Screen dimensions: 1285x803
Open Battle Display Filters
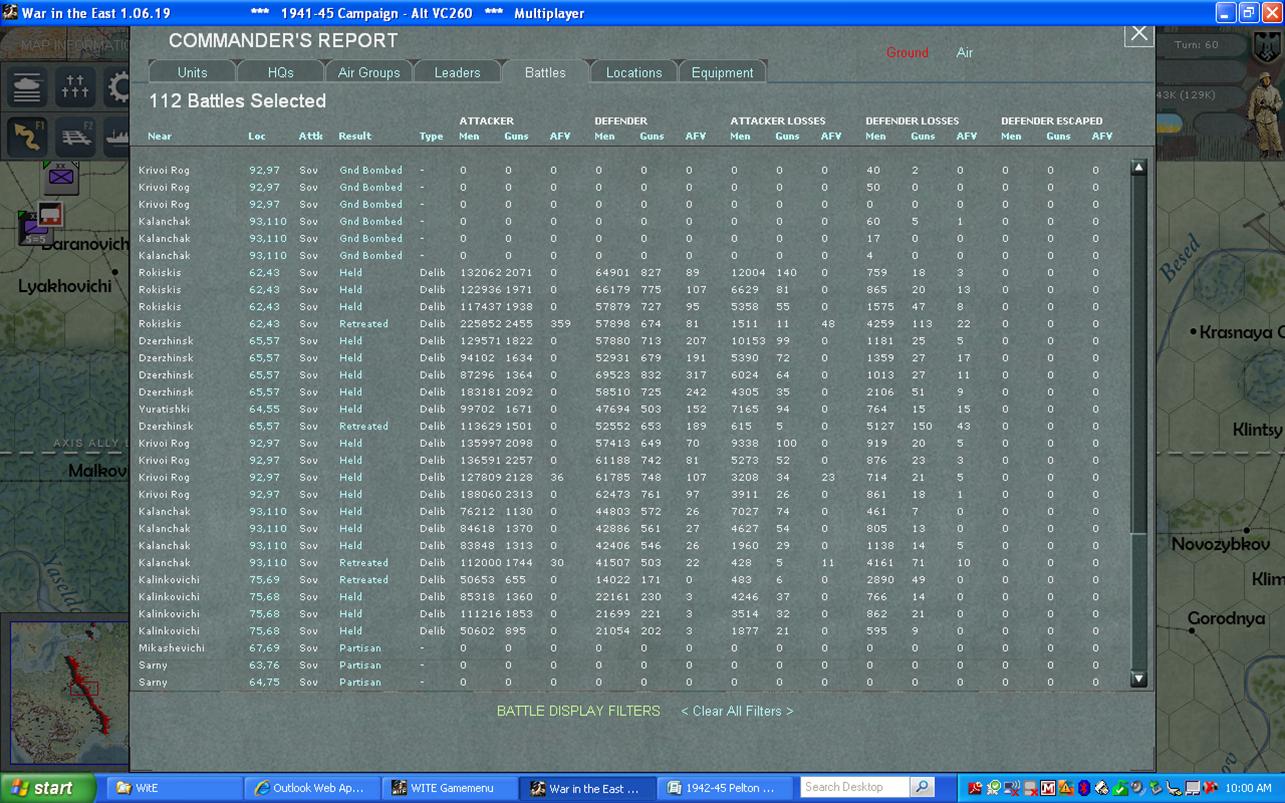(578, 711)
